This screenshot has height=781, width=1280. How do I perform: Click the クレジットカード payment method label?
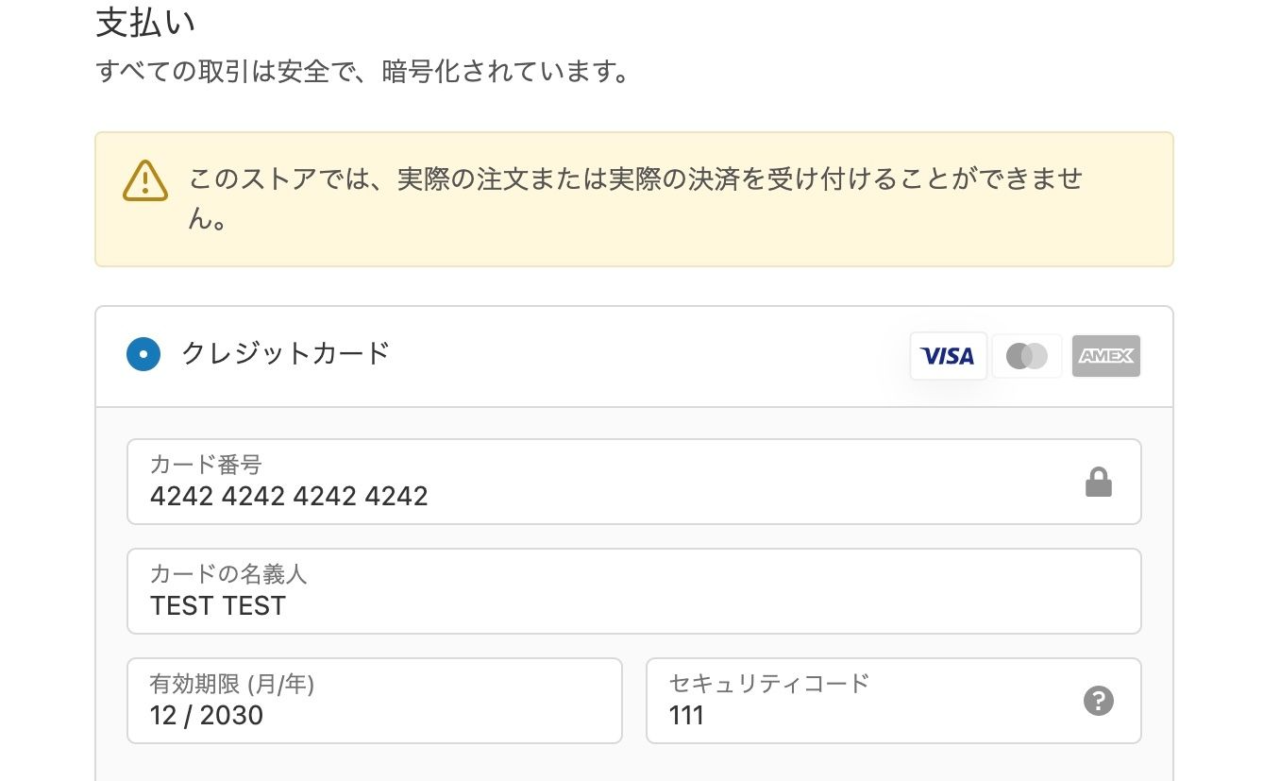(x=286, y=353)
